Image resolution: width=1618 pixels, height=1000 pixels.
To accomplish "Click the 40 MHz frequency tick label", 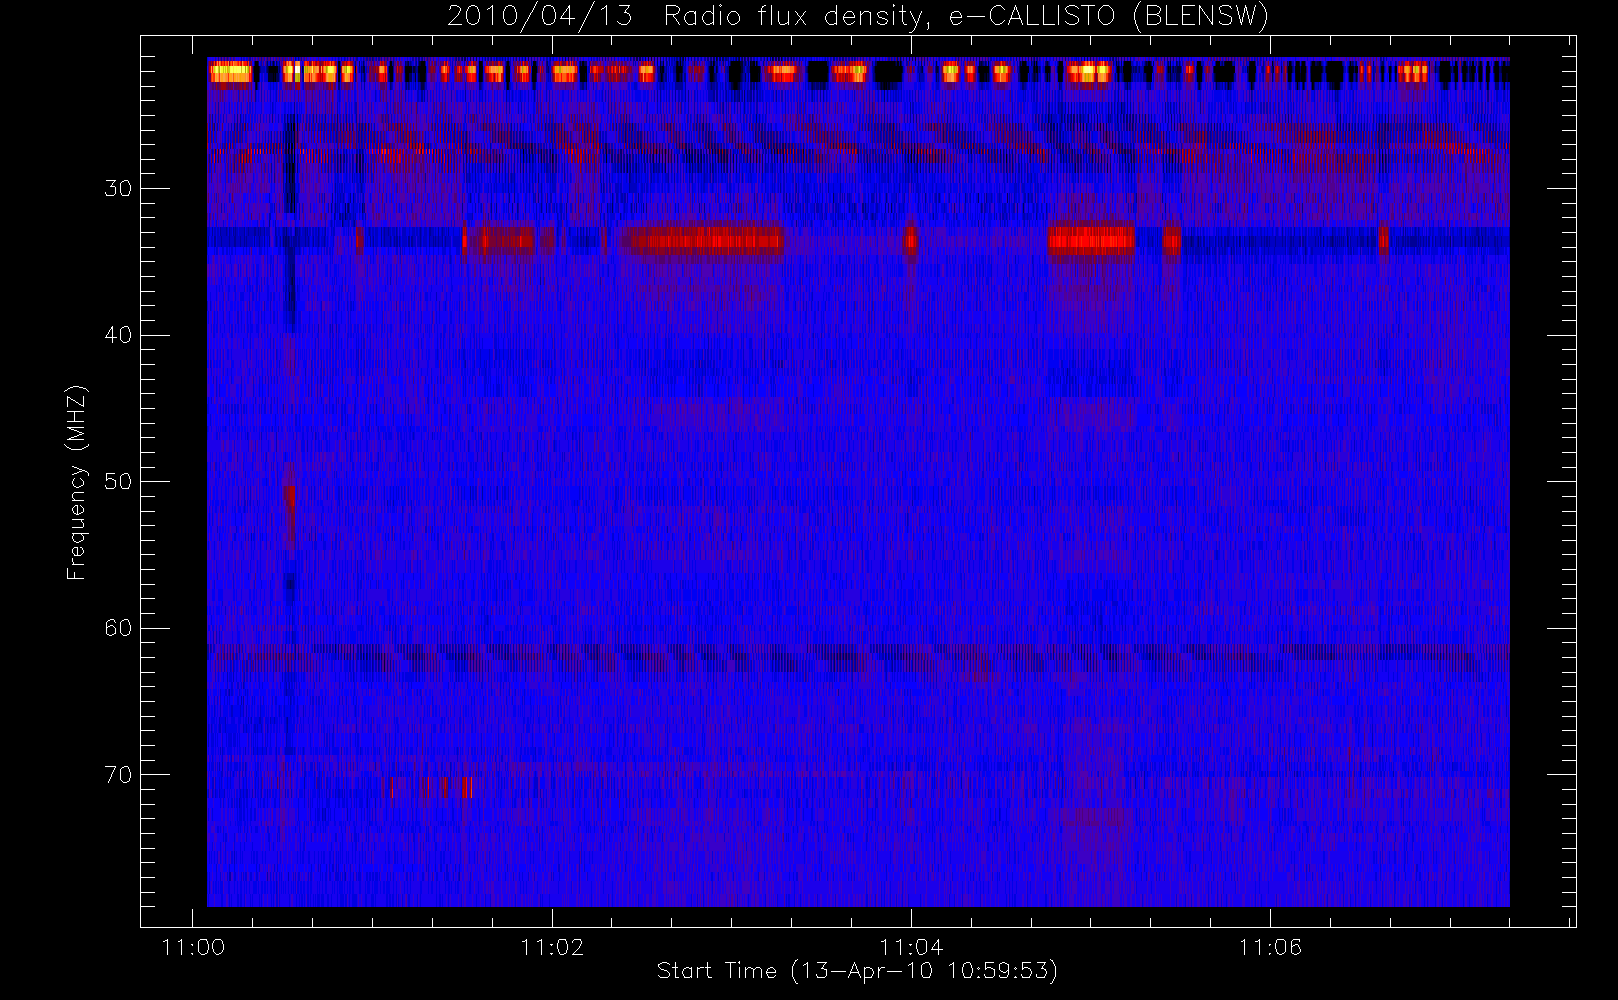I will pos(118,335).
